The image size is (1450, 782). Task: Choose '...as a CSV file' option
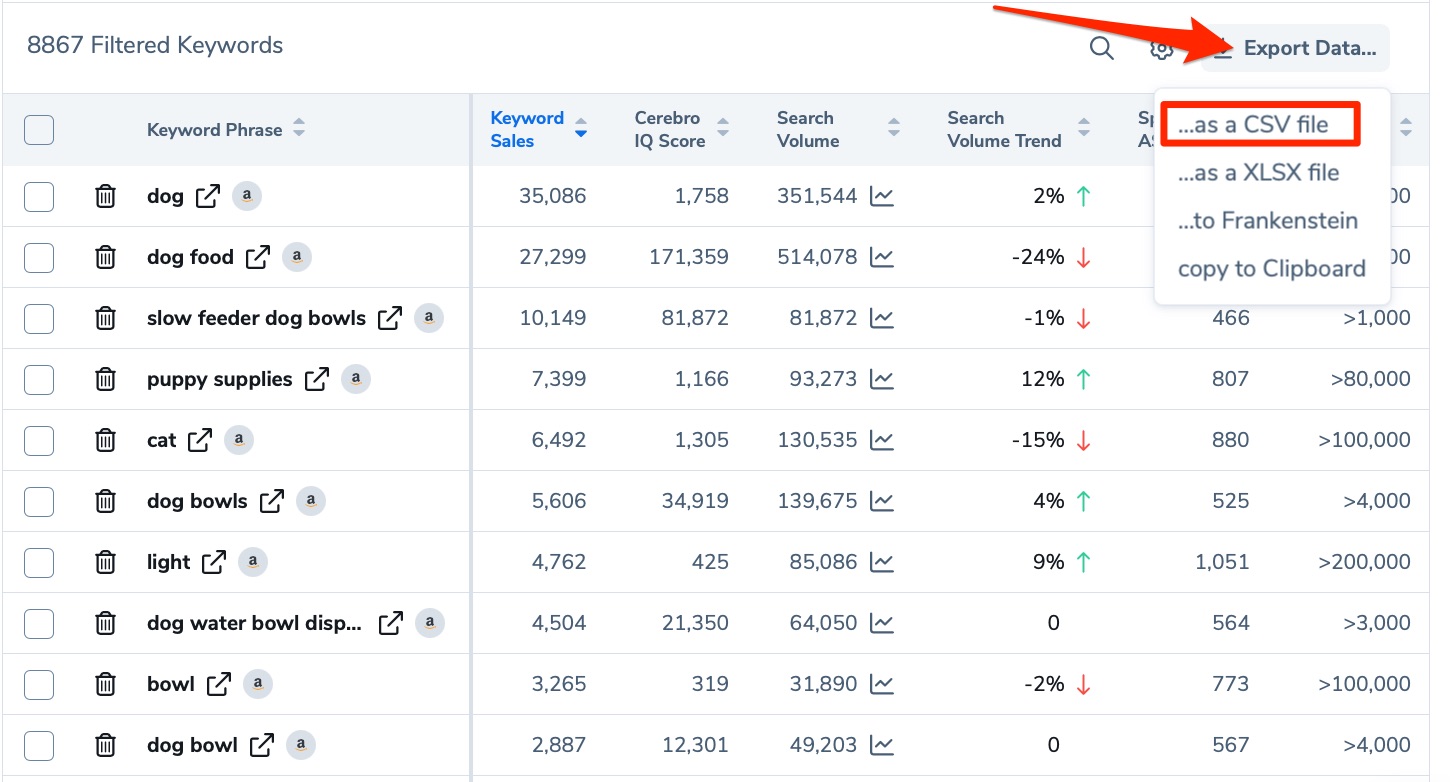[1258, 125]
